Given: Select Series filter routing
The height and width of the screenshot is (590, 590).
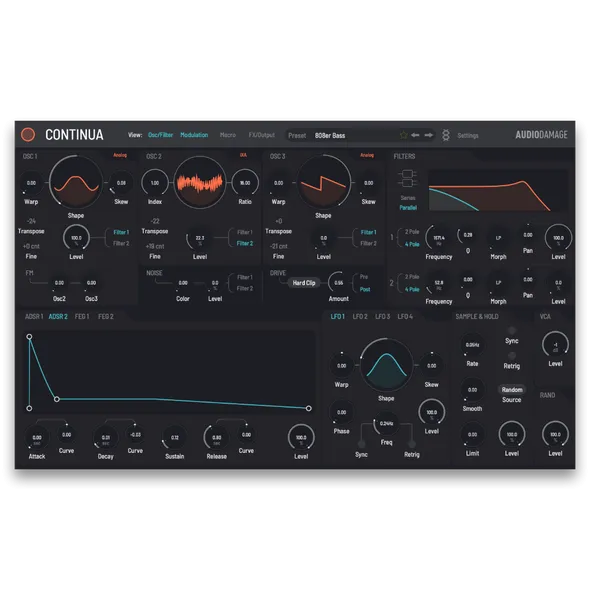Looking at the screenshot, I should (408, 198).
